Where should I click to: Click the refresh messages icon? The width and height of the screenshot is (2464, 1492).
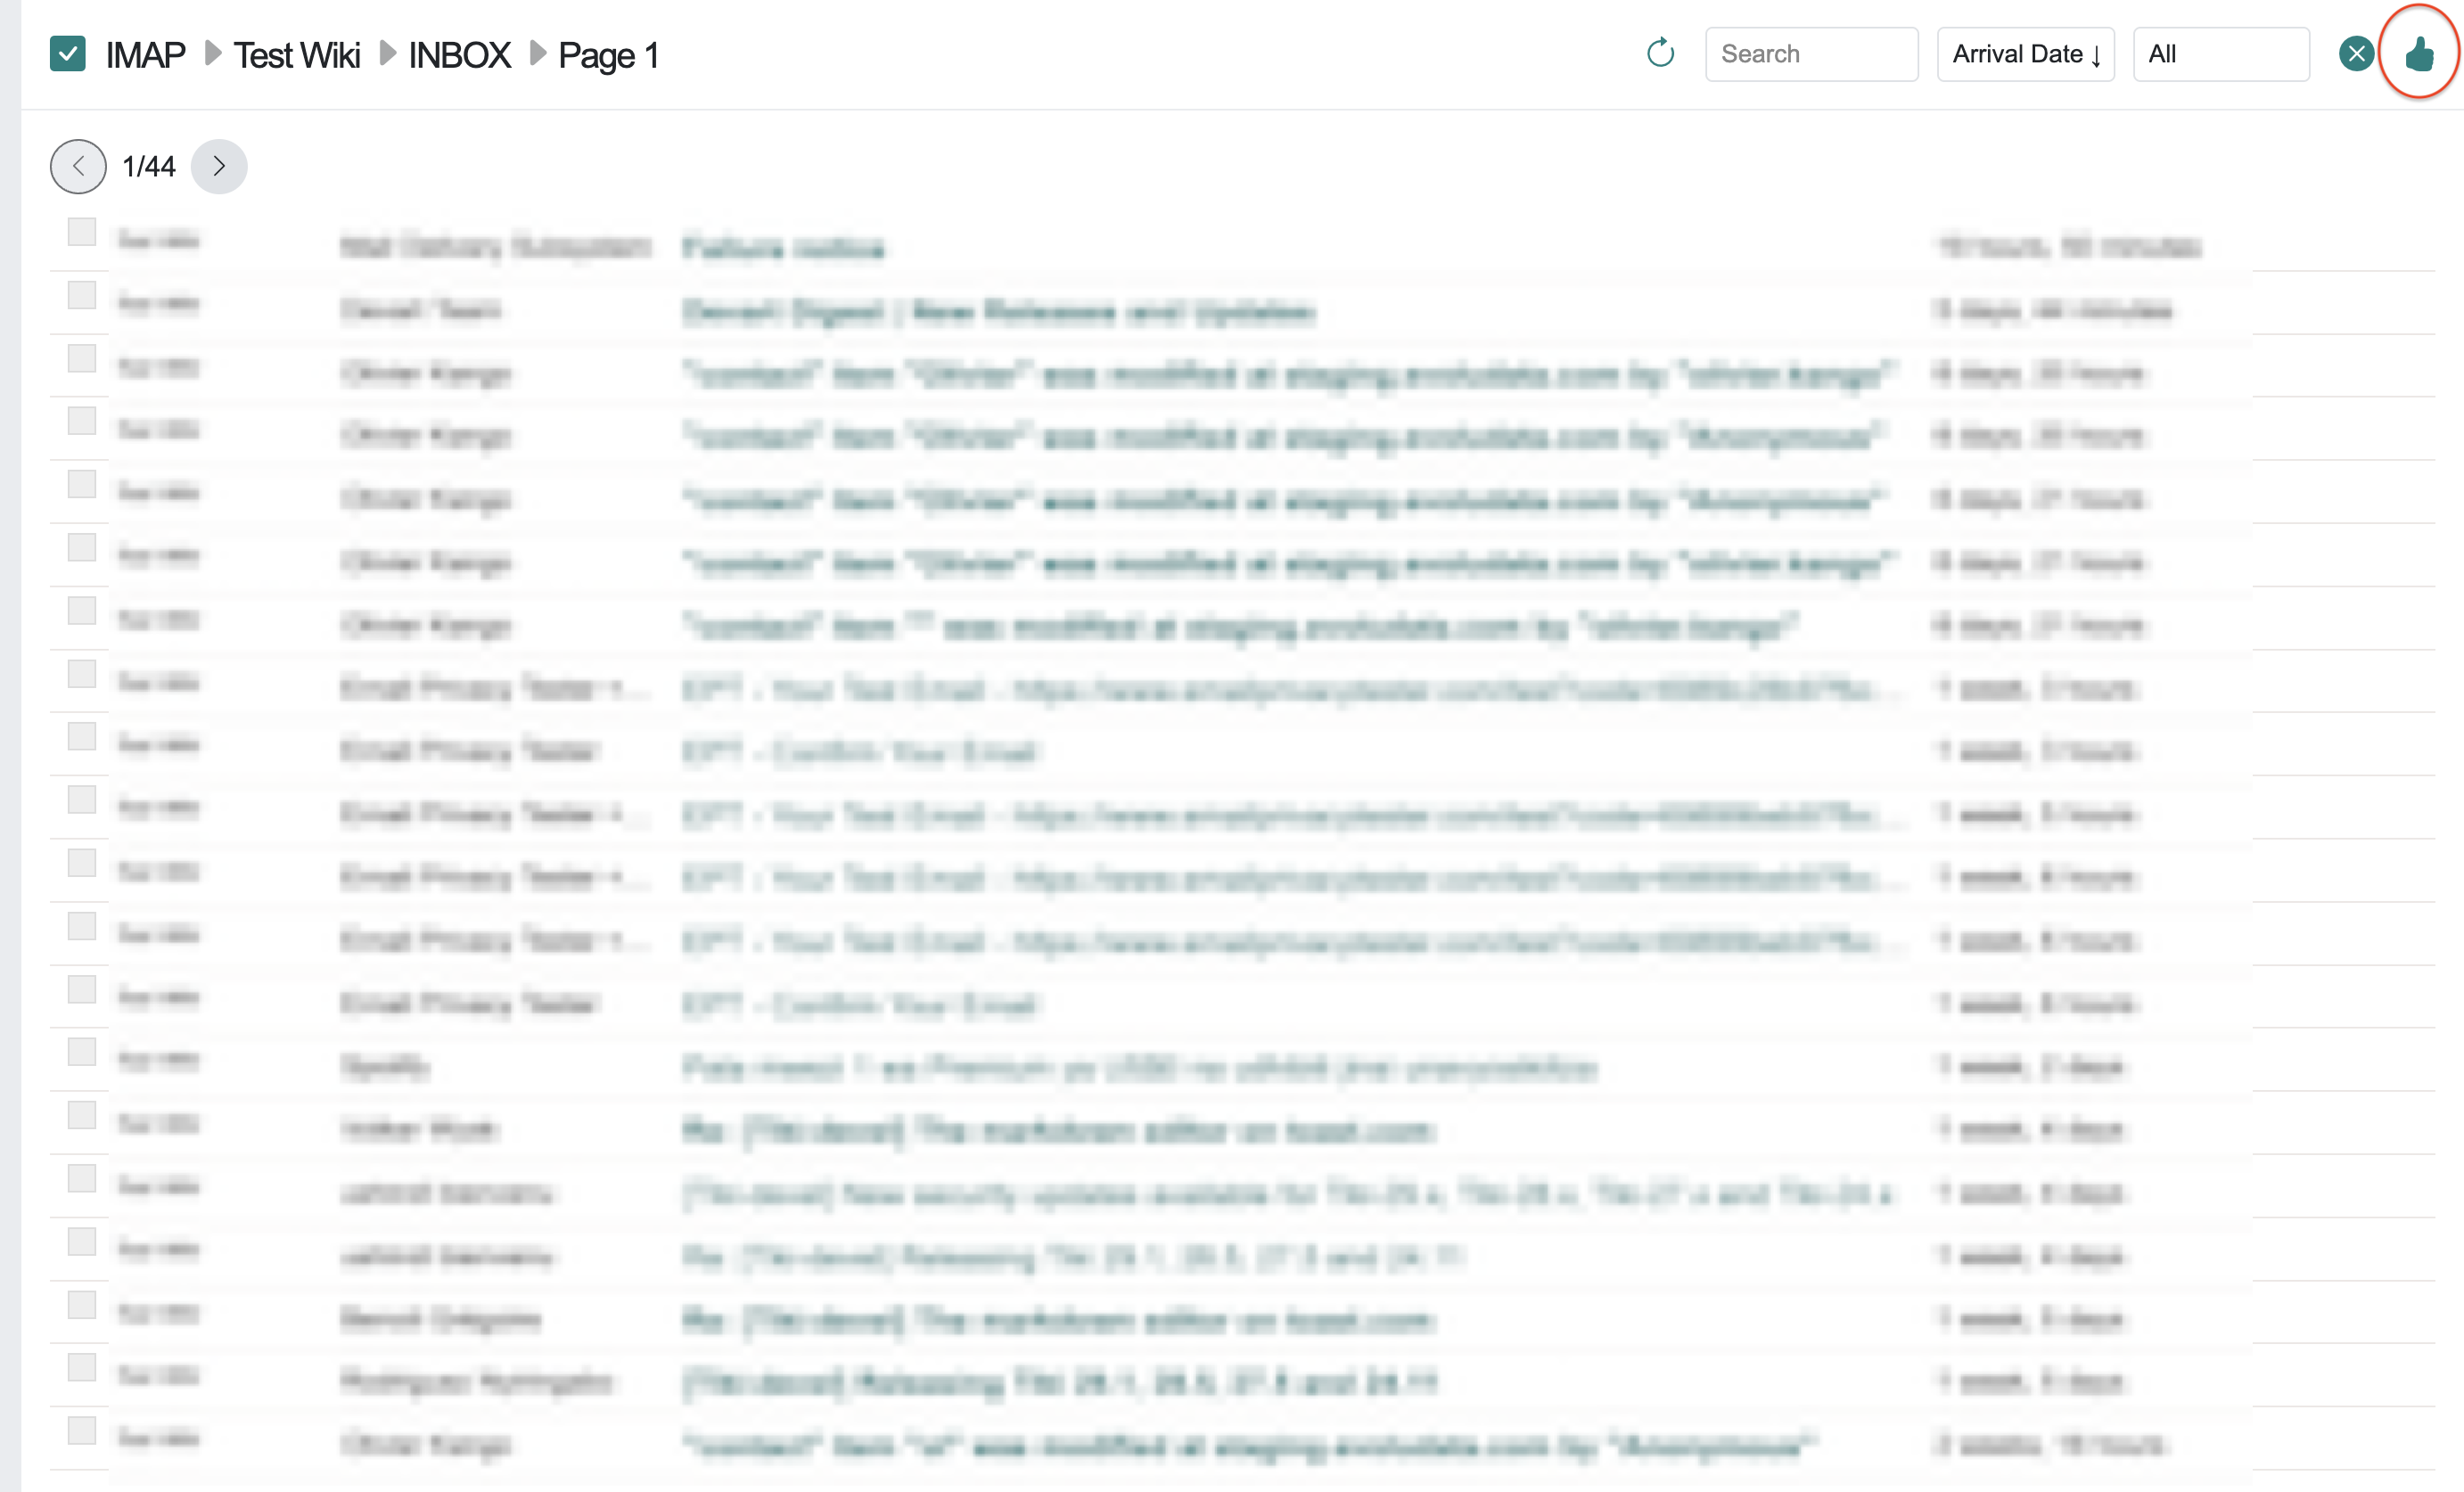point(1660,53)
